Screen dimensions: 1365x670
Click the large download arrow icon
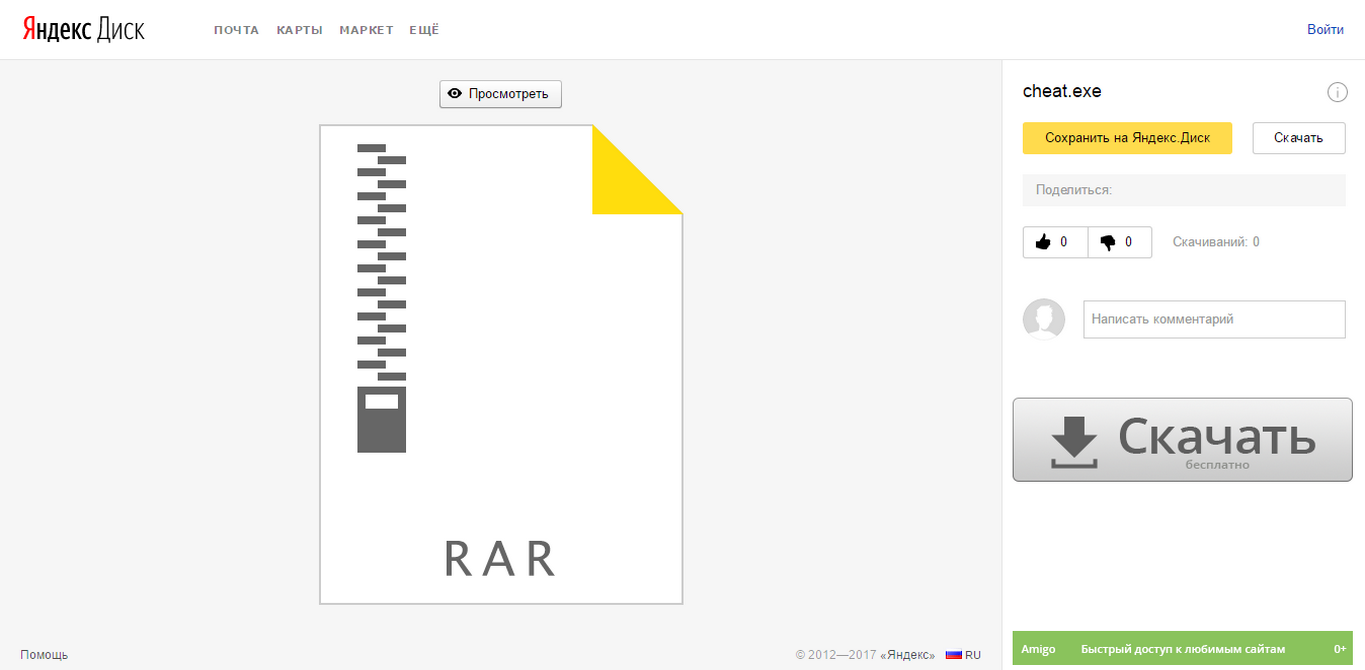[1075, 441]
